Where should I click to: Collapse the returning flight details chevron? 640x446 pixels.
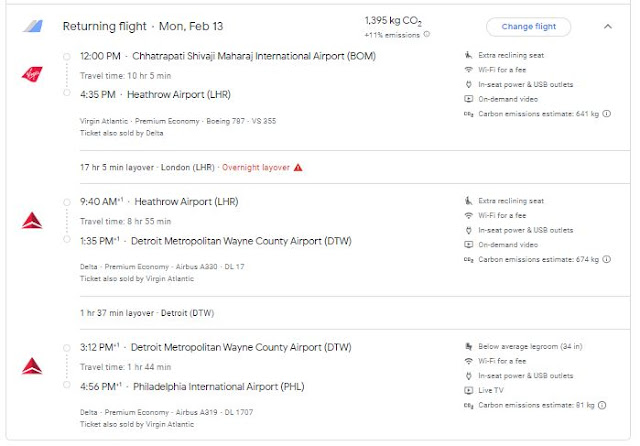click(x=605, y=26)
